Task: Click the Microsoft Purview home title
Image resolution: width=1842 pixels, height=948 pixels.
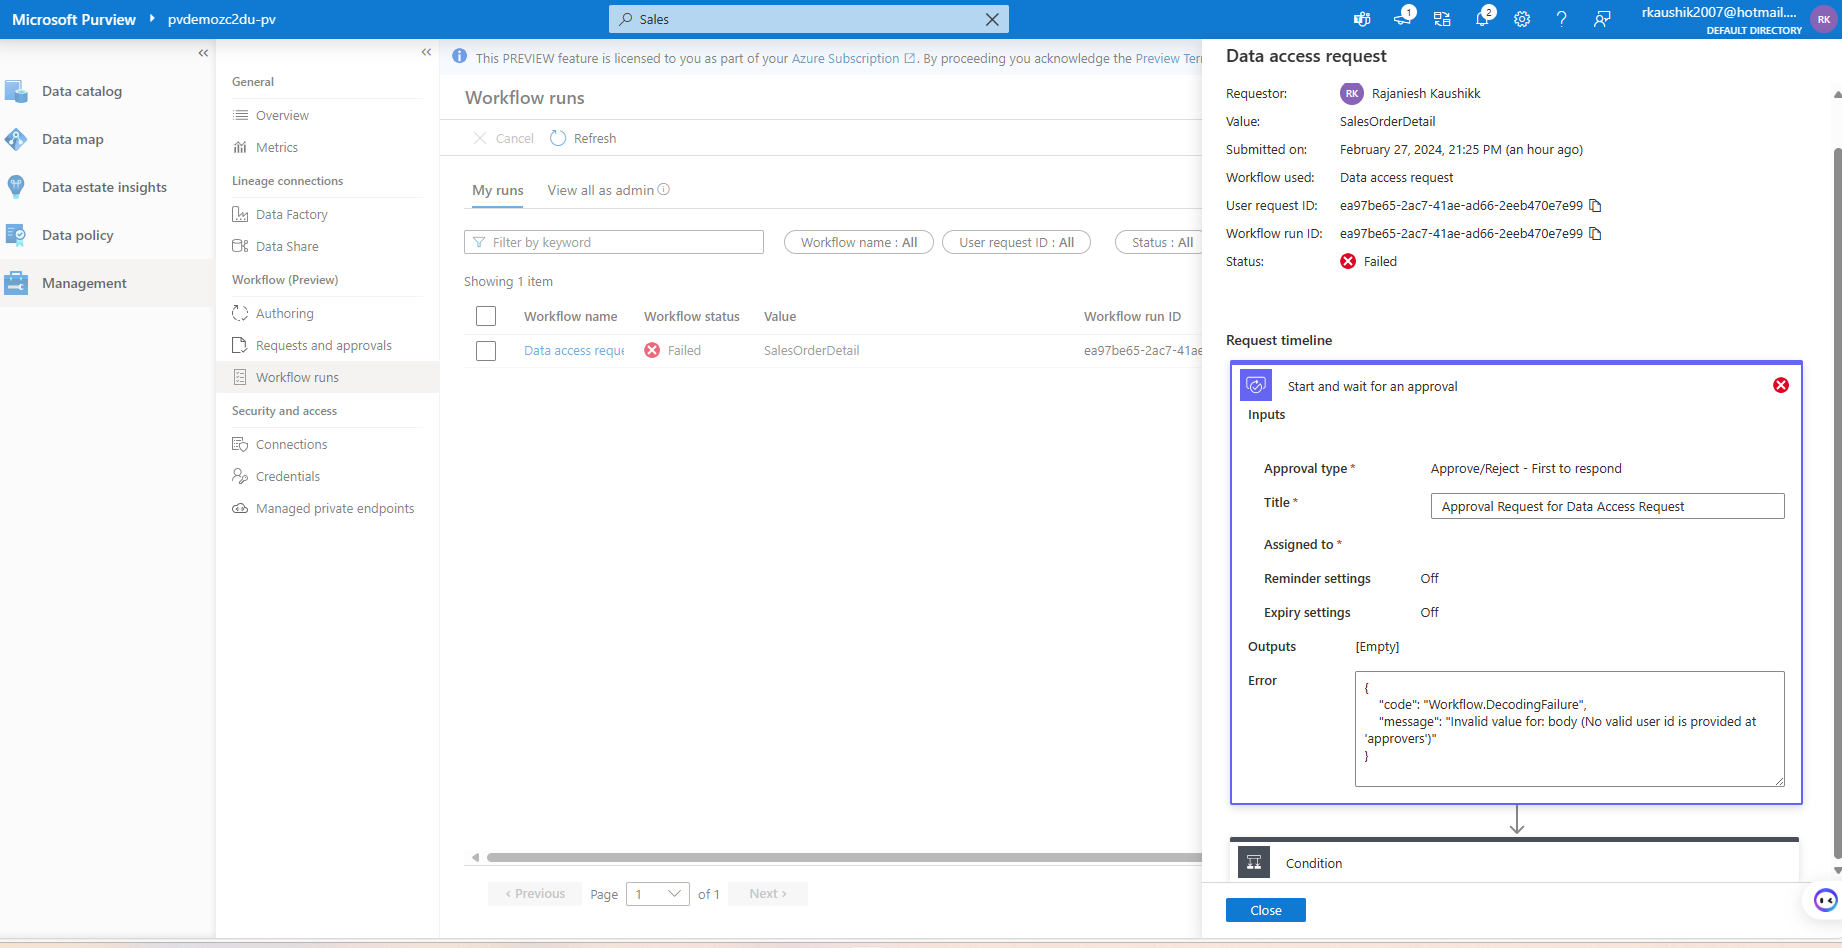Action: [74, 19]
